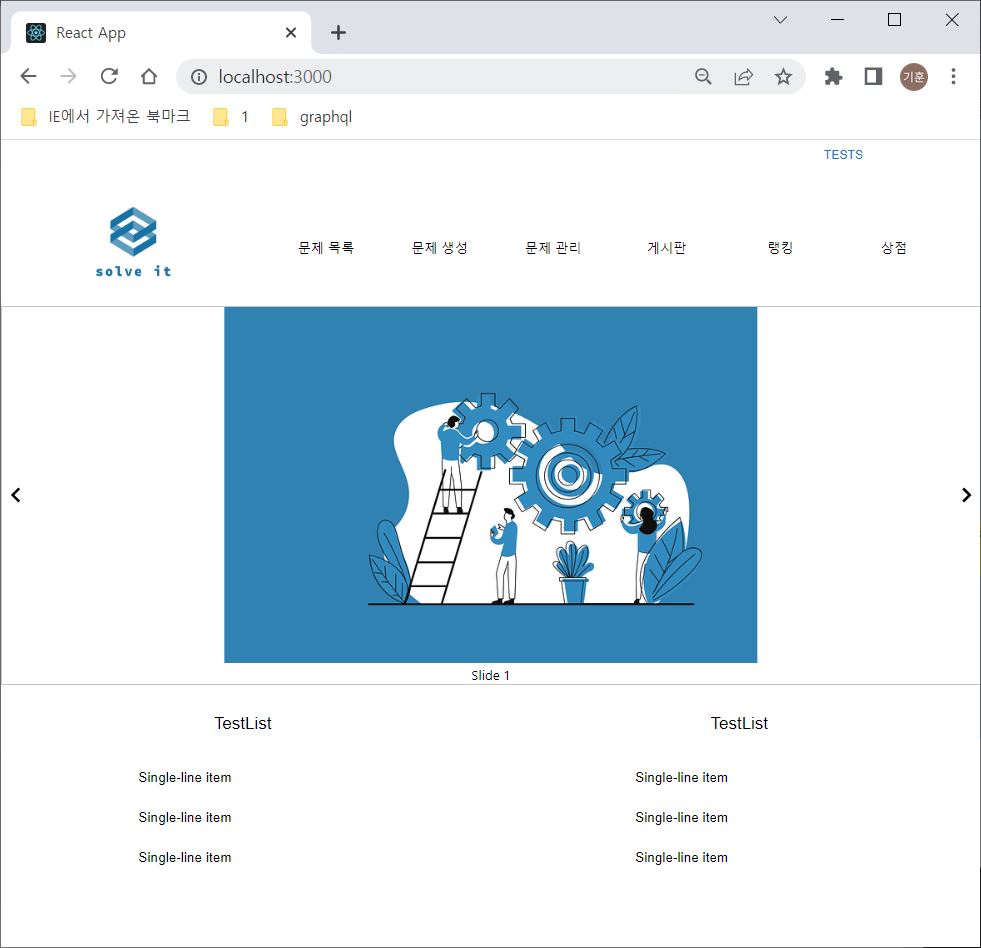
Task: Click the next slide arrow
Action: pyautogui.click(x=965, y=494)
